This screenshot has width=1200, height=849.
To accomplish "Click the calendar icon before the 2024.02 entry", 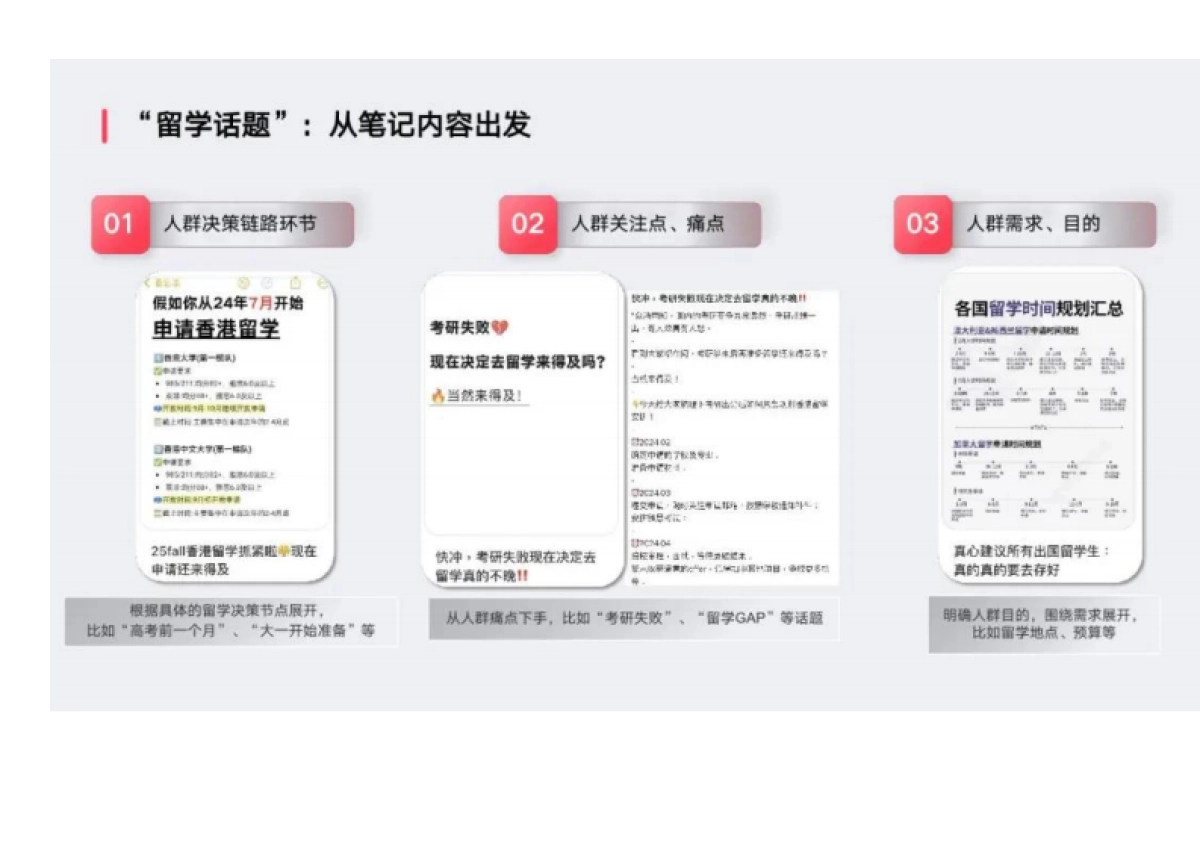I will pos(633,440).
